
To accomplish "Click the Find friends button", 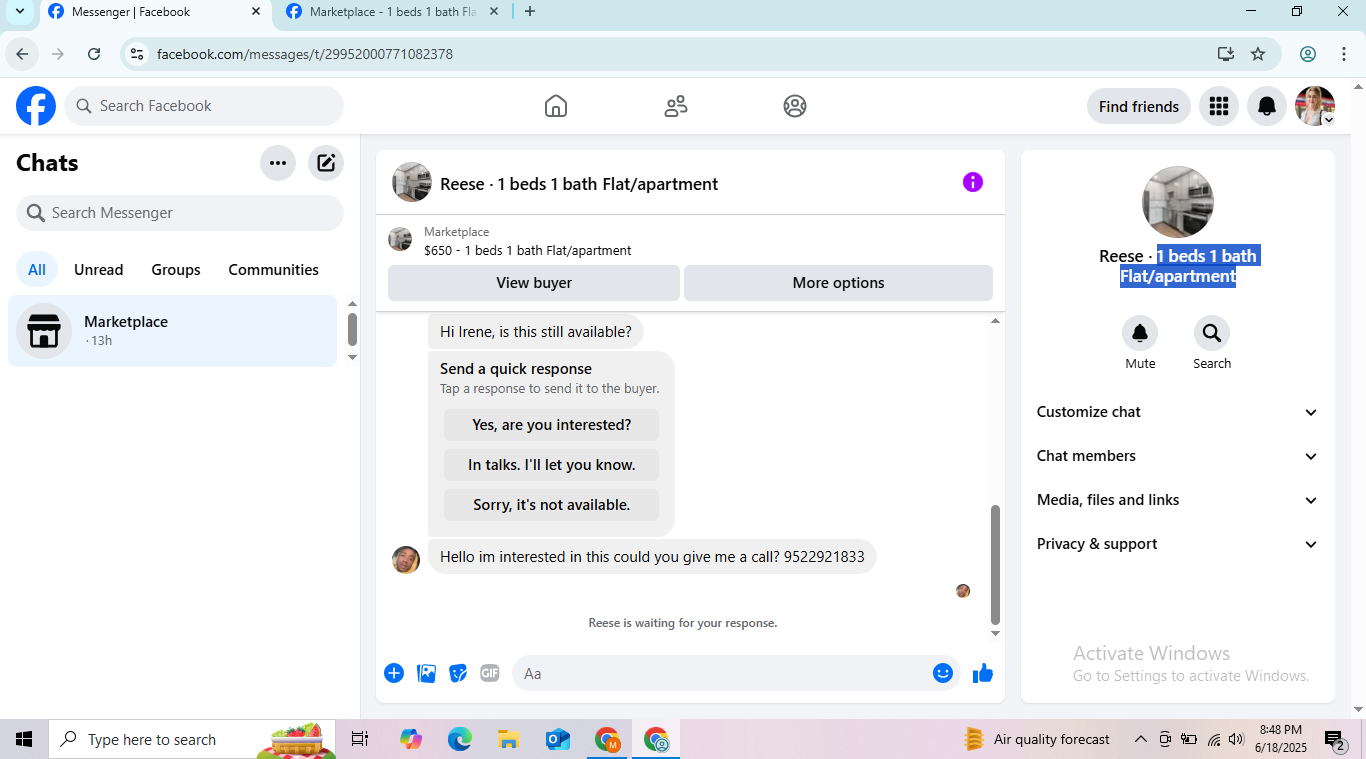I will 1139,107.
